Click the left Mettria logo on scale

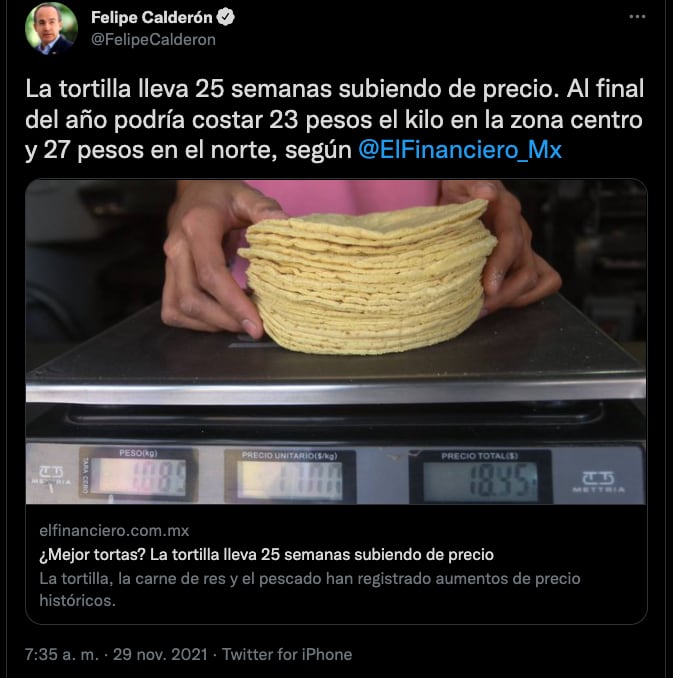point(51,476)
